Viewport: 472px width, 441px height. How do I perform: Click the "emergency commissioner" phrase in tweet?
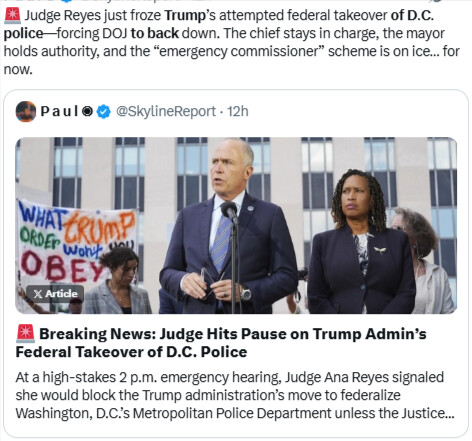(x=239, y=51)
